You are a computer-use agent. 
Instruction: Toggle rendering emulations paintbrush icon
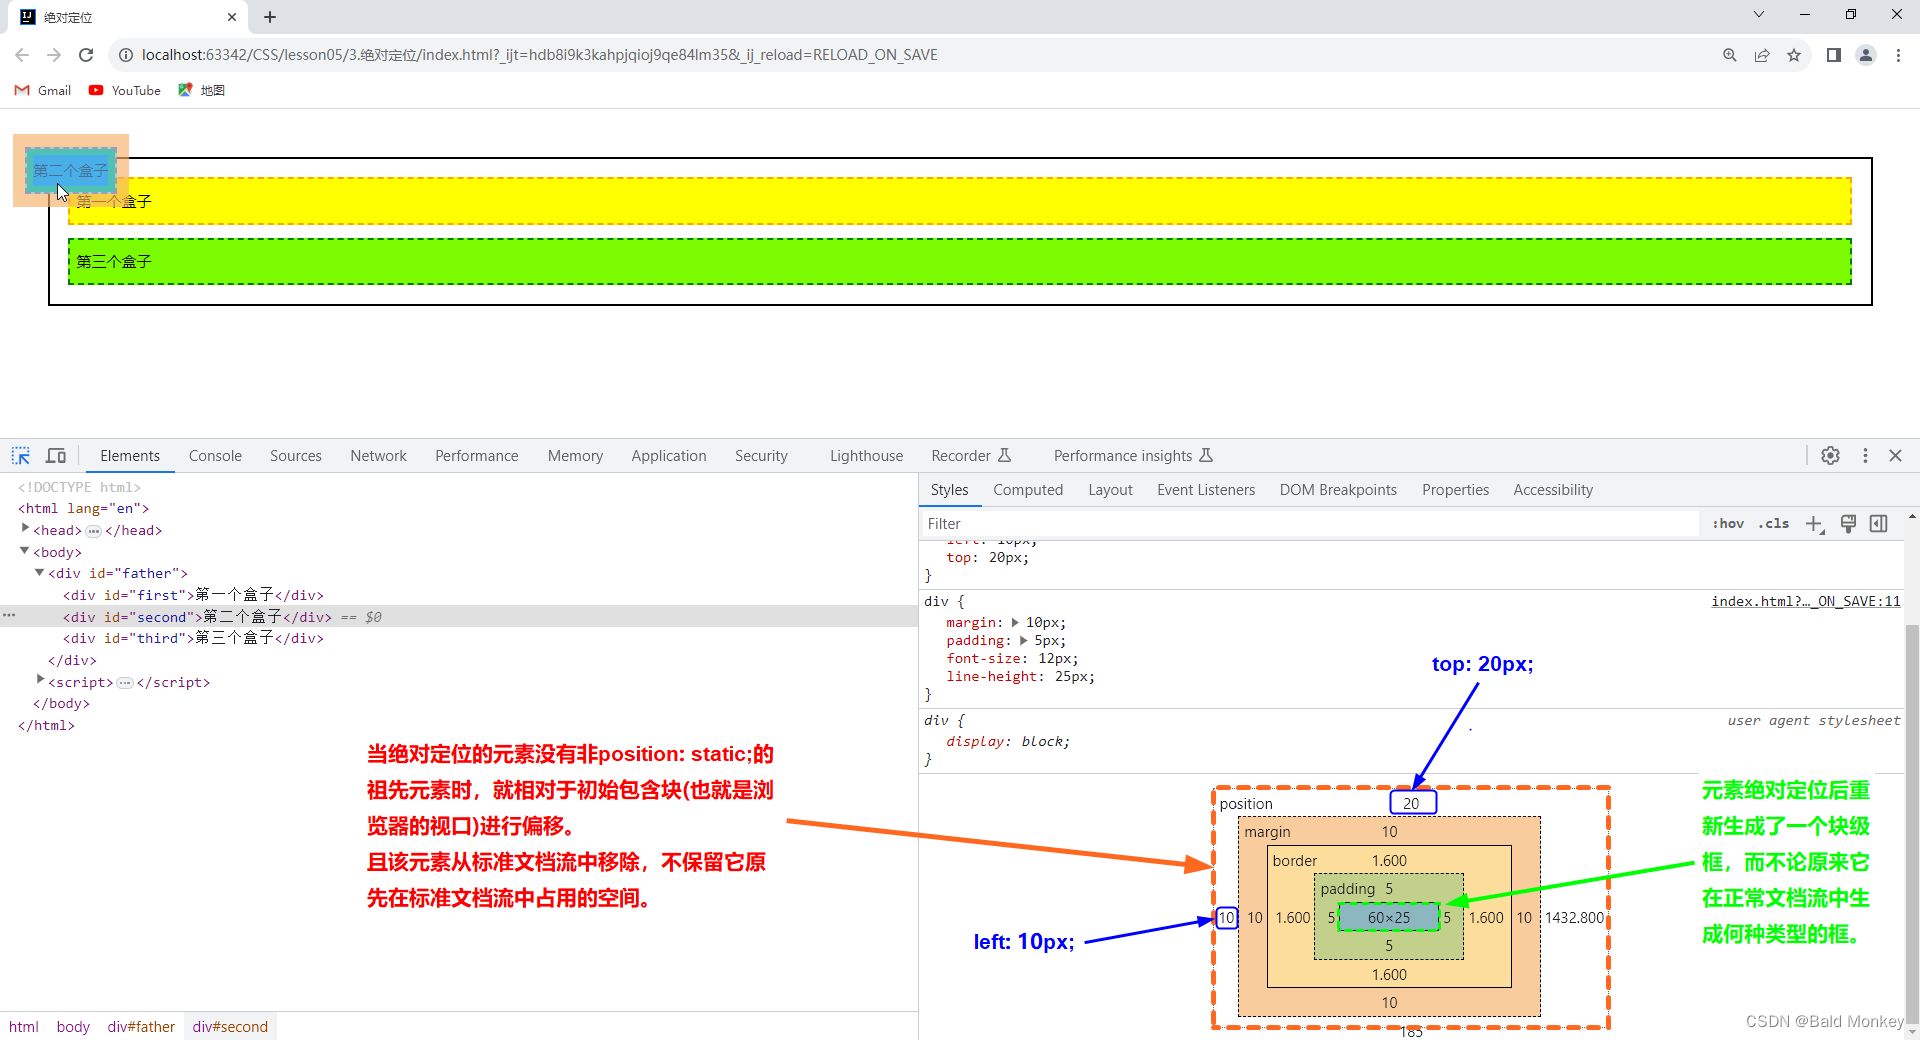pyautogui.click(x=1848, y=524)
